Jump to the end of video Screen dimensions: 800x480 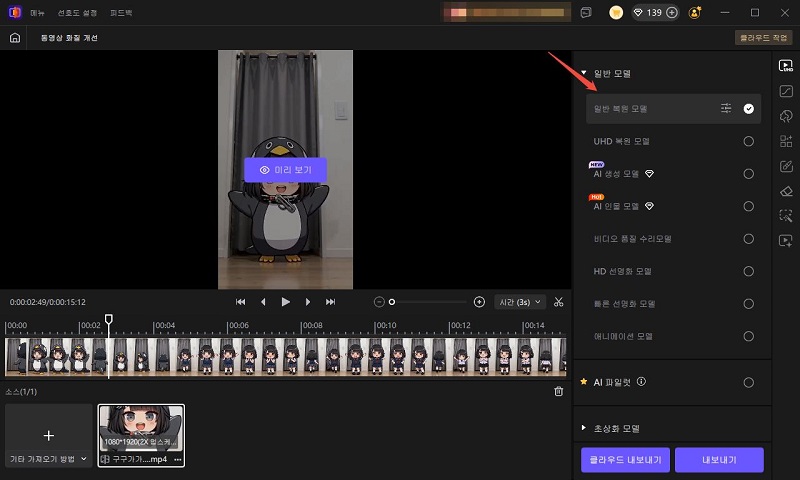tap(330, 302)
